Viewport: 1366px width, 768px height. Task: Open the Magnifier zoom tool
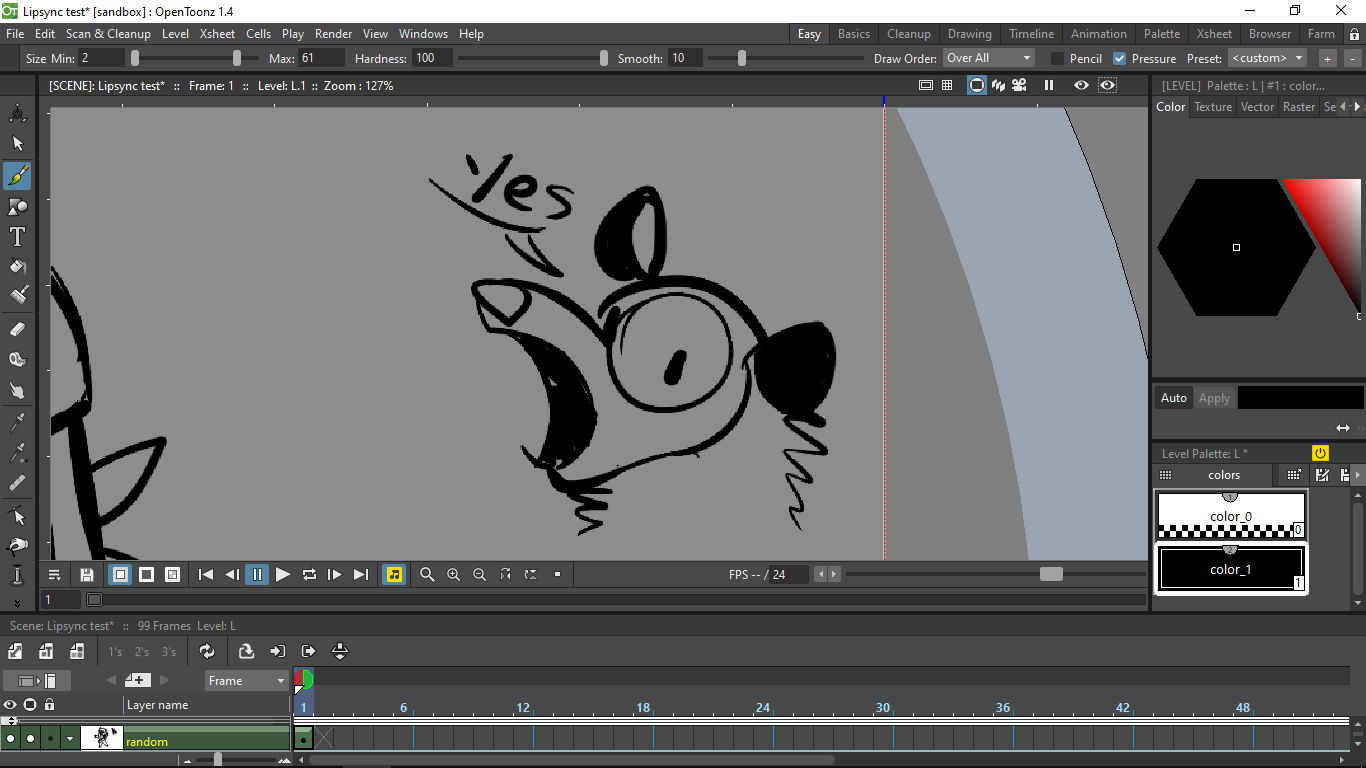[427, 574]
